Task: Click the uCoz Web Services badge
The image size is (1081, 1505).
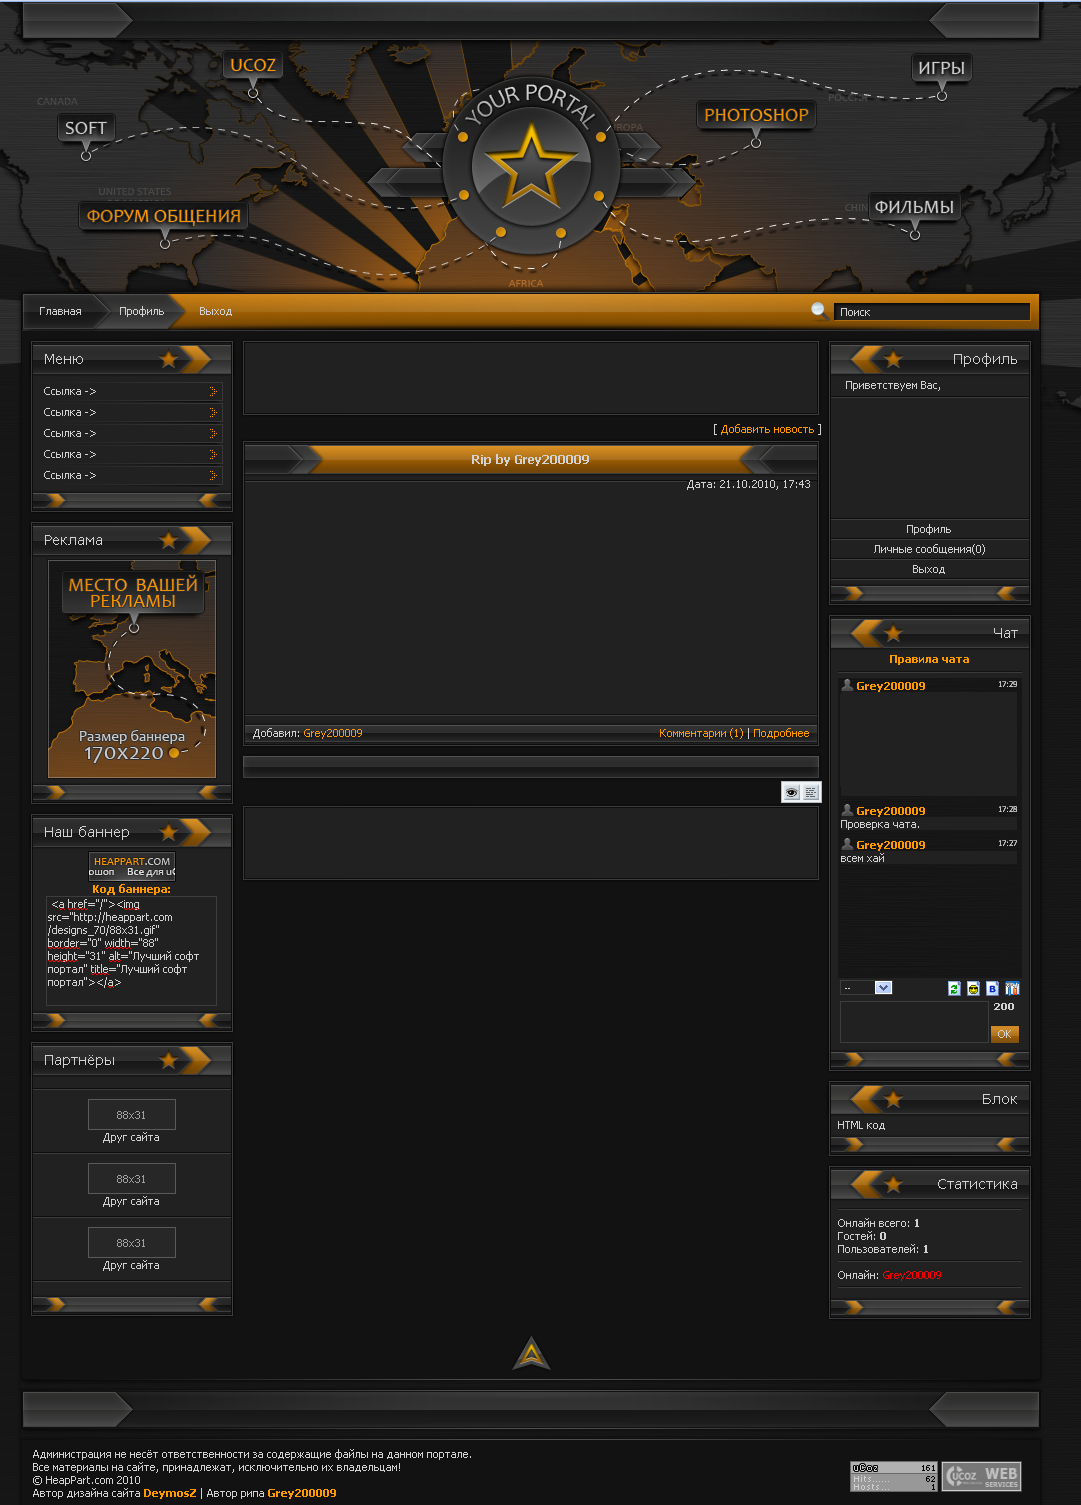Action: (x=981, y=1476)
